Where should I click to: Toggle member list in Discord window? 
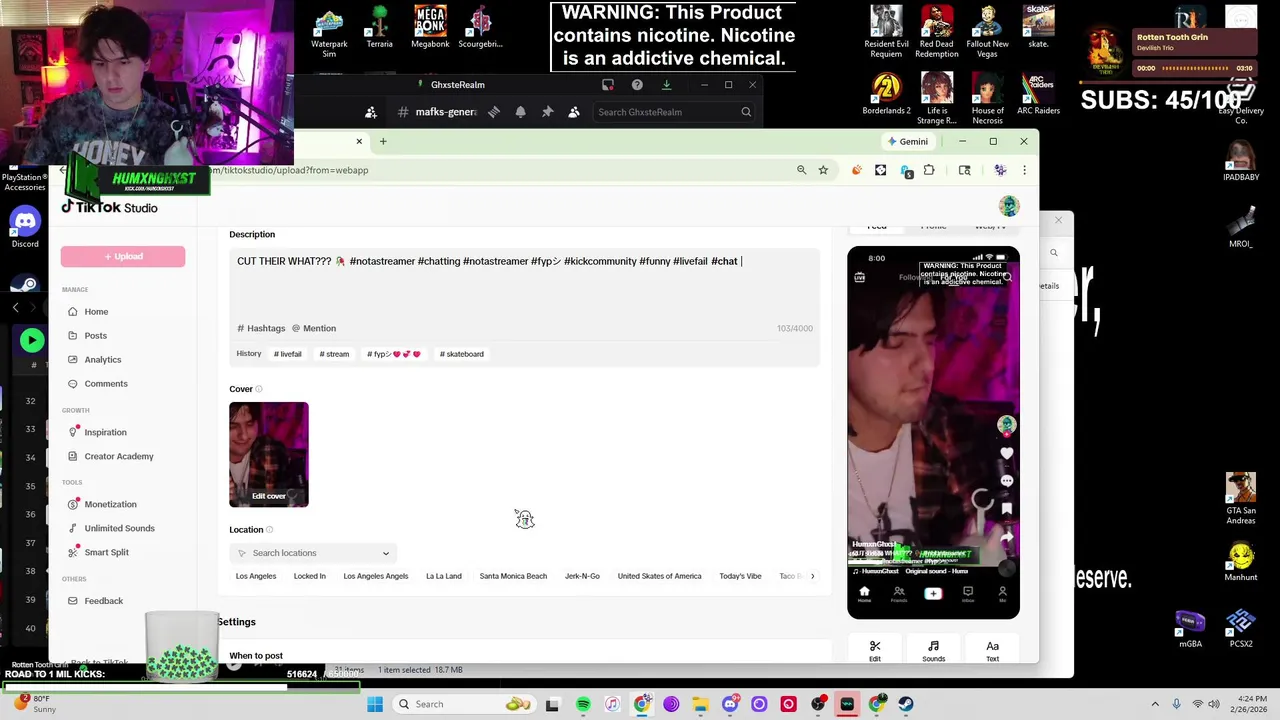[x=574, y=112]
